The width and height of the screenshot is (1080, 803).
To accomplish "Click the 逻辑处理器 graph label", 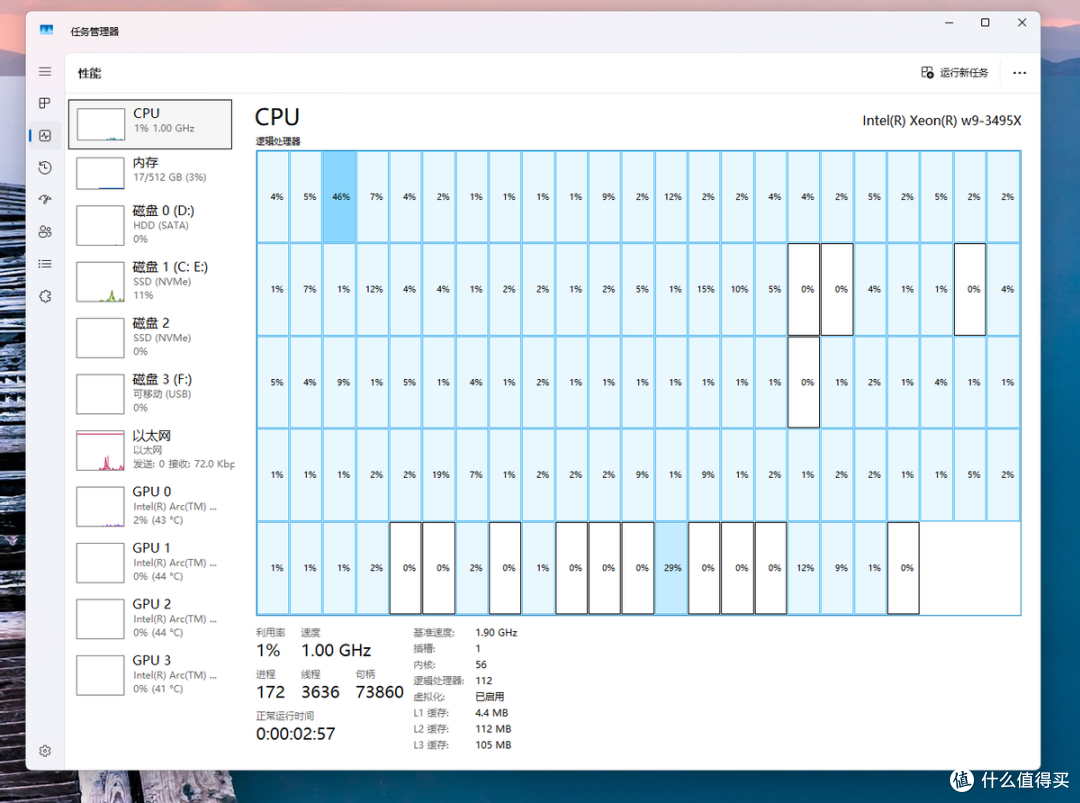I will coord(278,141).
